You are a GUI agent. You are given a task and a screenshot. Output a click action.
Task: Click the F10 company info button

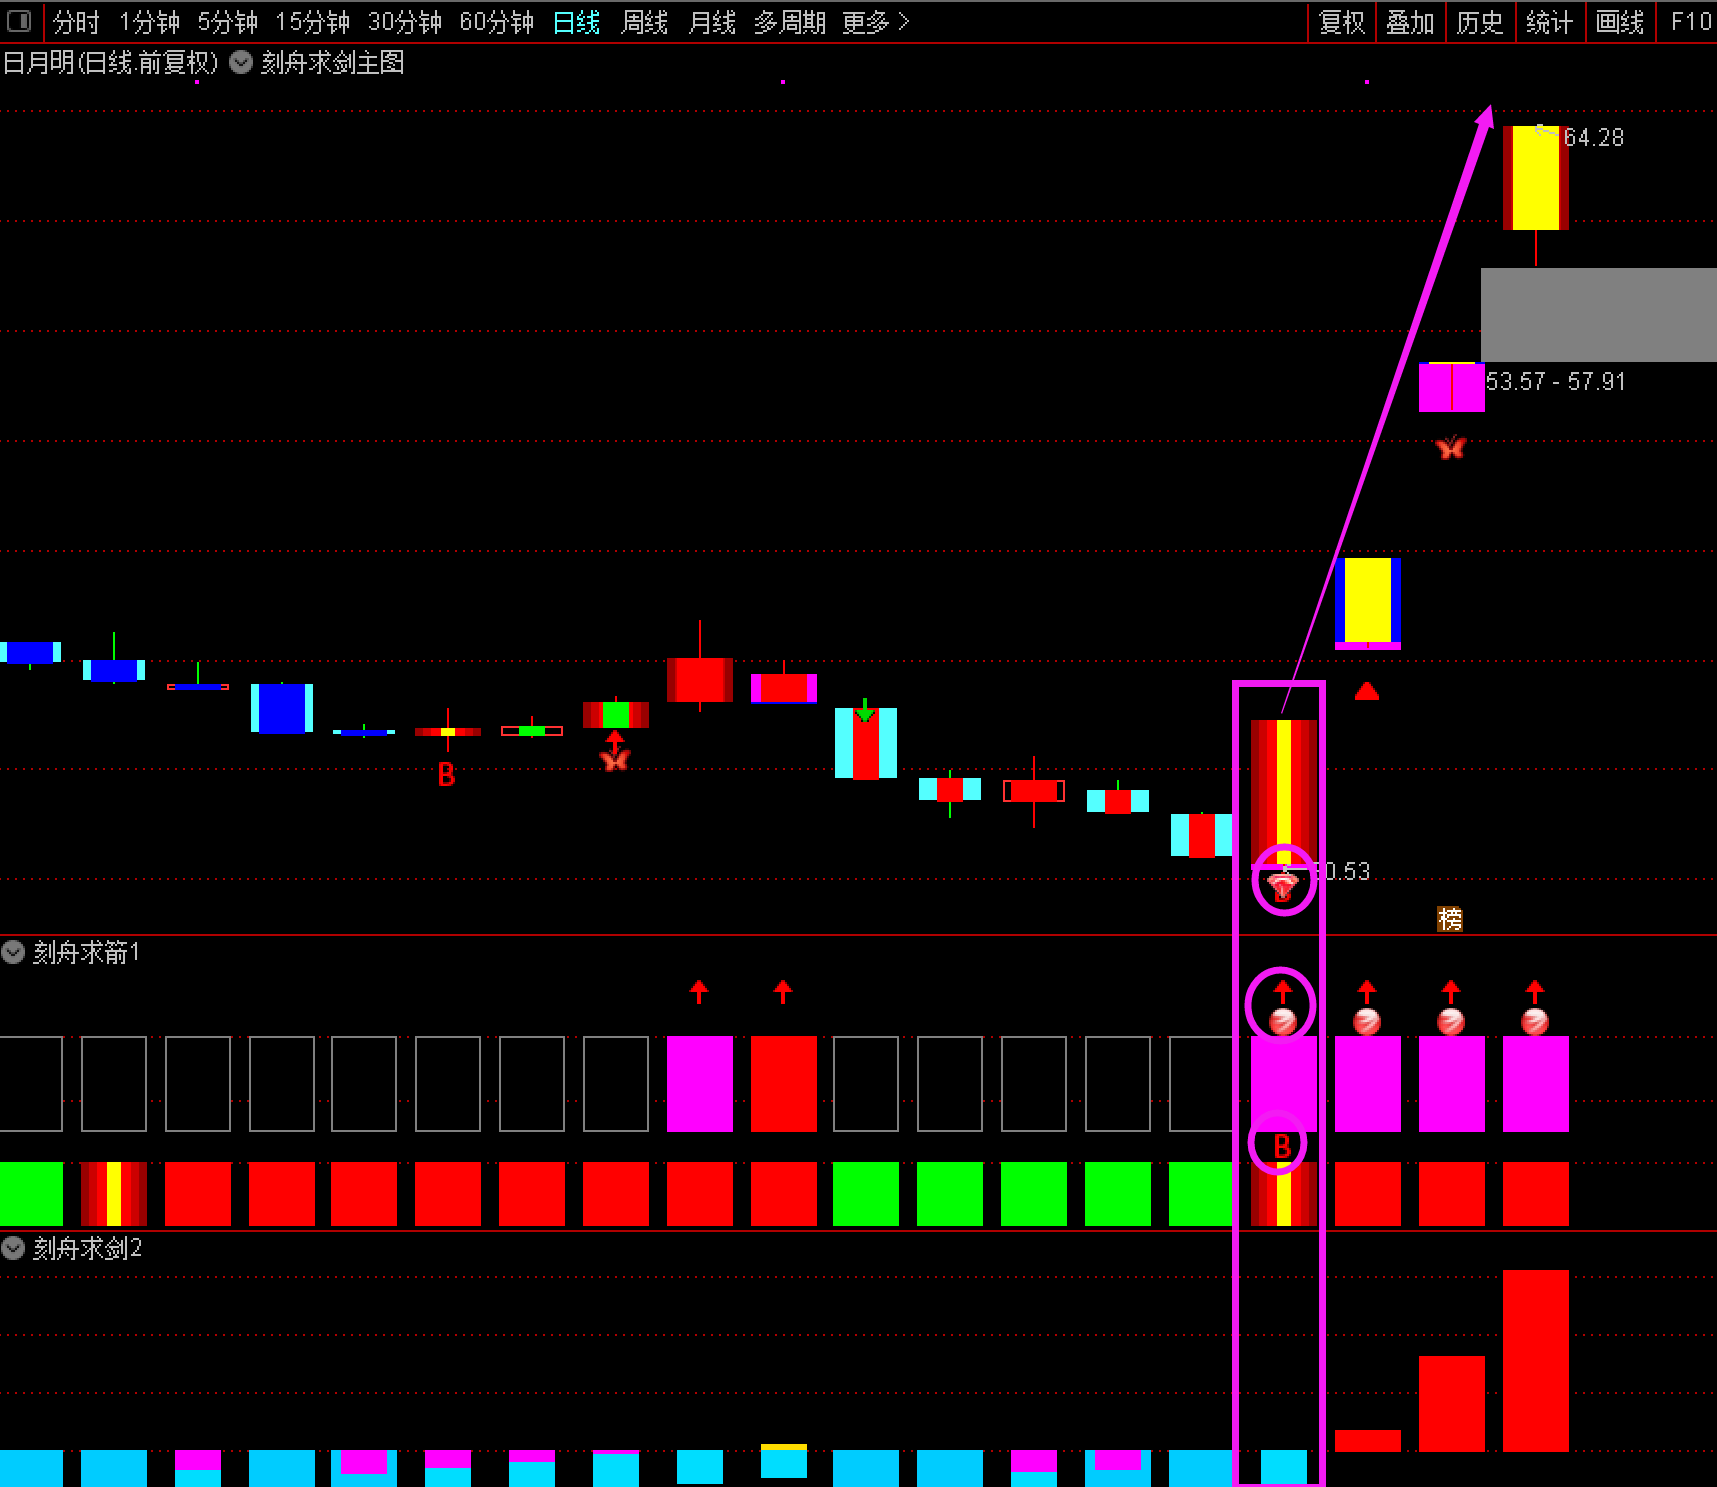1690,22
